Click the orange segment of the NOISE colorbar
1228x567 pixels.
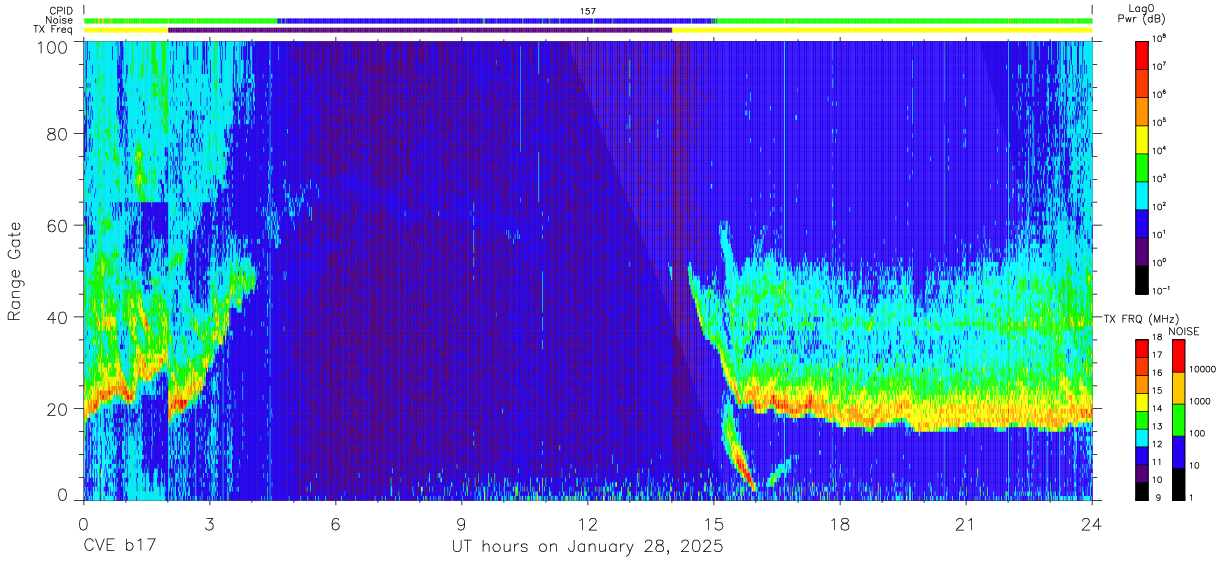click(x=1178, y=388)
